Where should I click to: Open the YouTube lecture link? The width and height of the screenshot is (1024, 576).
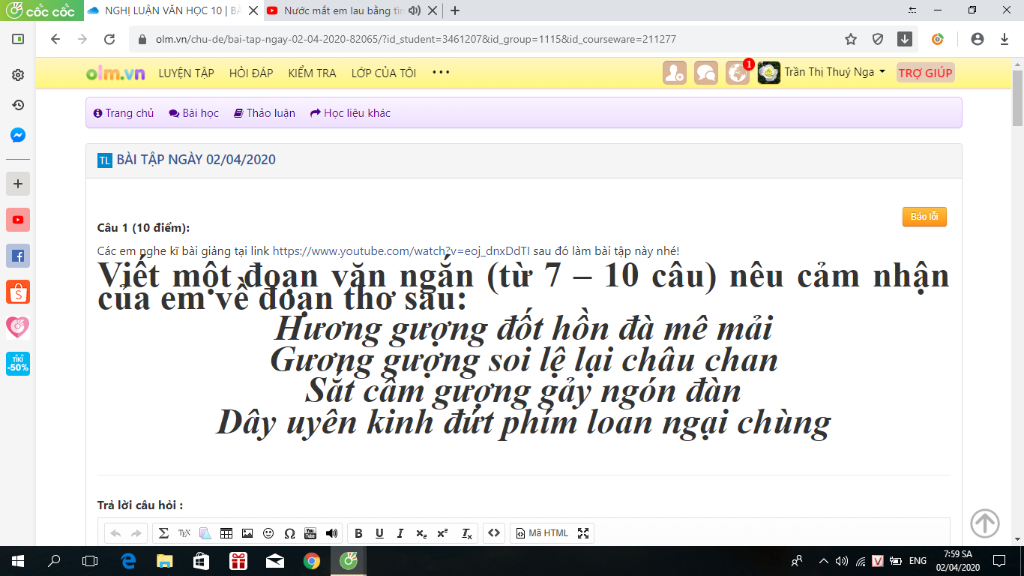point(401,251)
